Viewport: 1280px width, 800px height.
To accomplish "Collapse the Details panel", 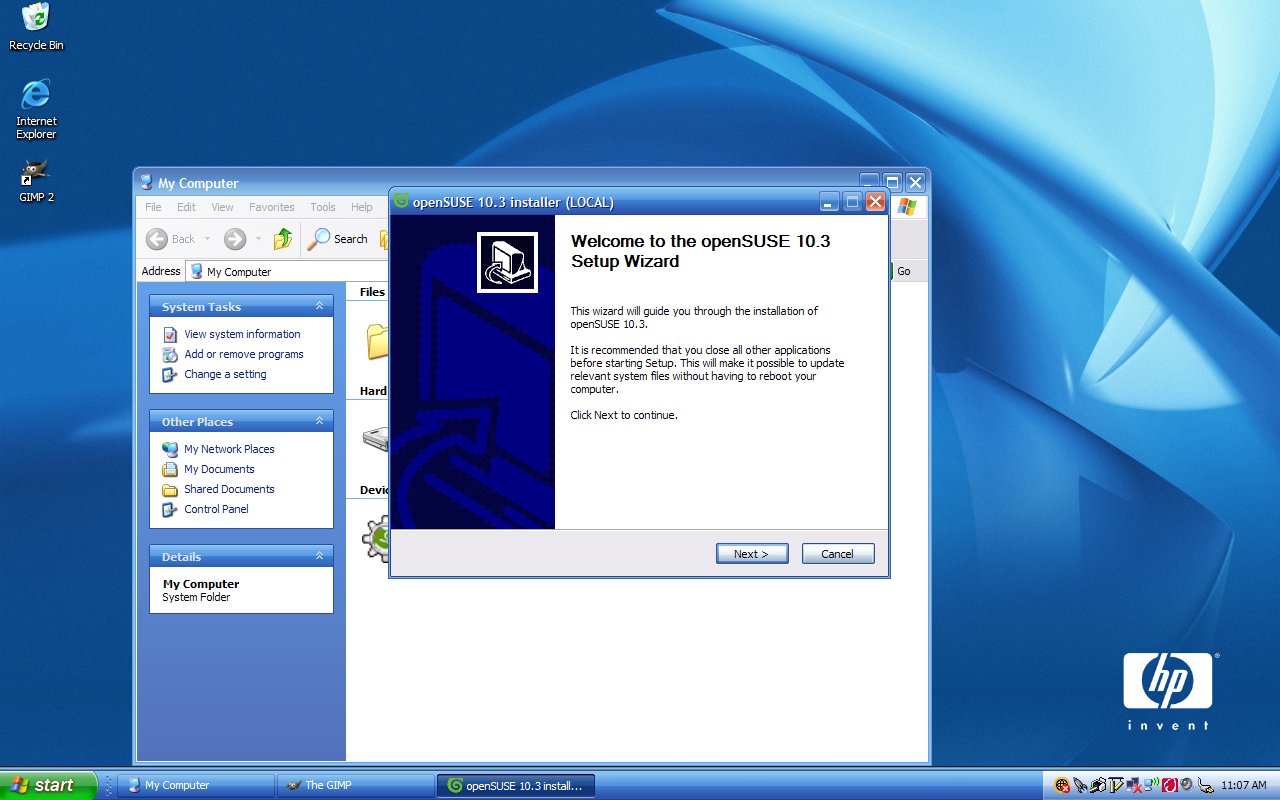I will pyautogui.click(x=319, y=556).
